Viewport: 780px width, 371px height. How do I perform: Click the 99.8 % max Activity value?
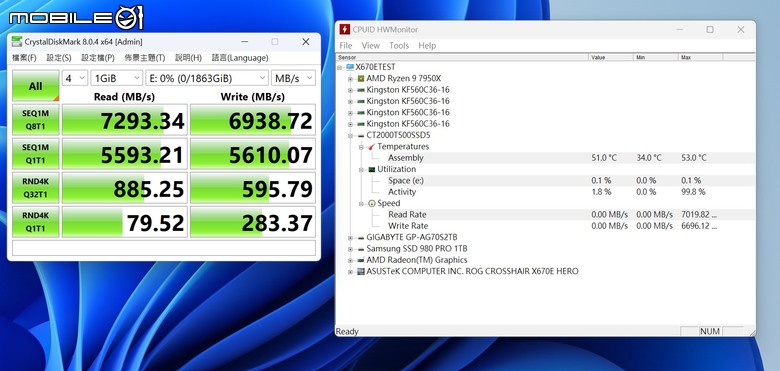coord(693,192)
